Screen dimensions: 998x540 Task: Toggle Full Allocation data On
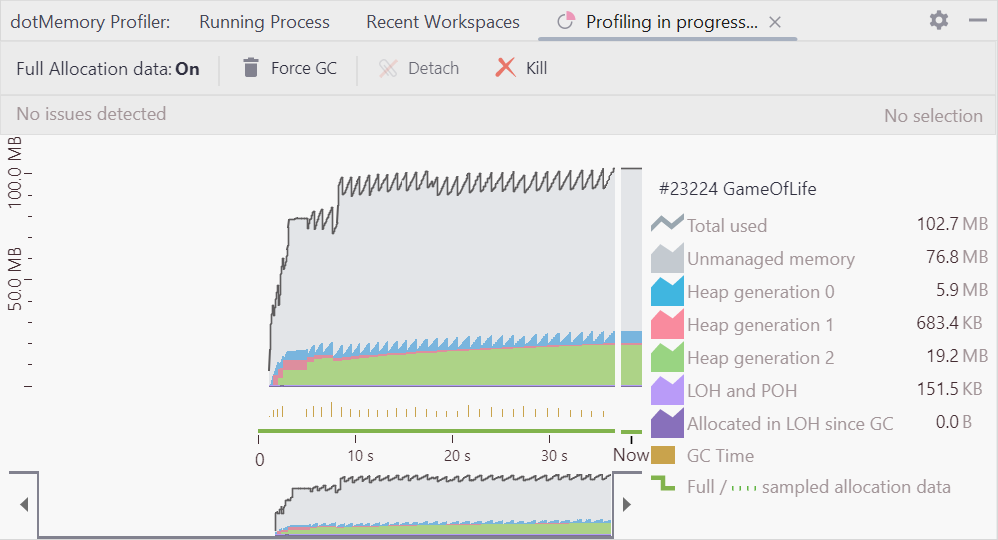[187, 69]
